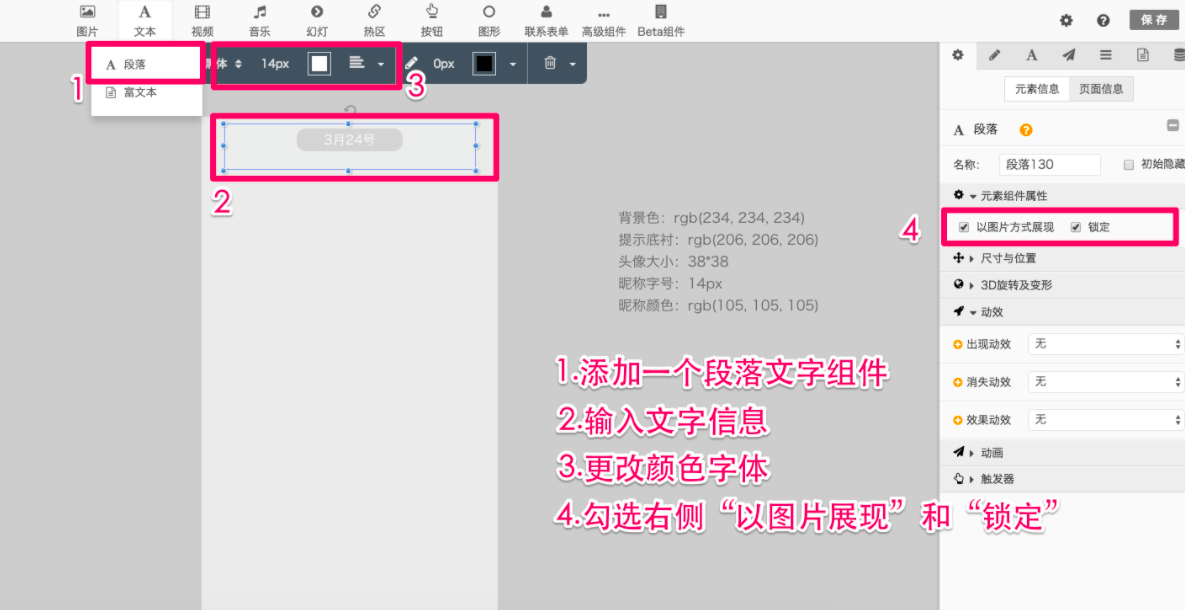Uncheck the 以图片方式展现 checkbox
The image size is (1185, 610).
[x=964, y=227]
